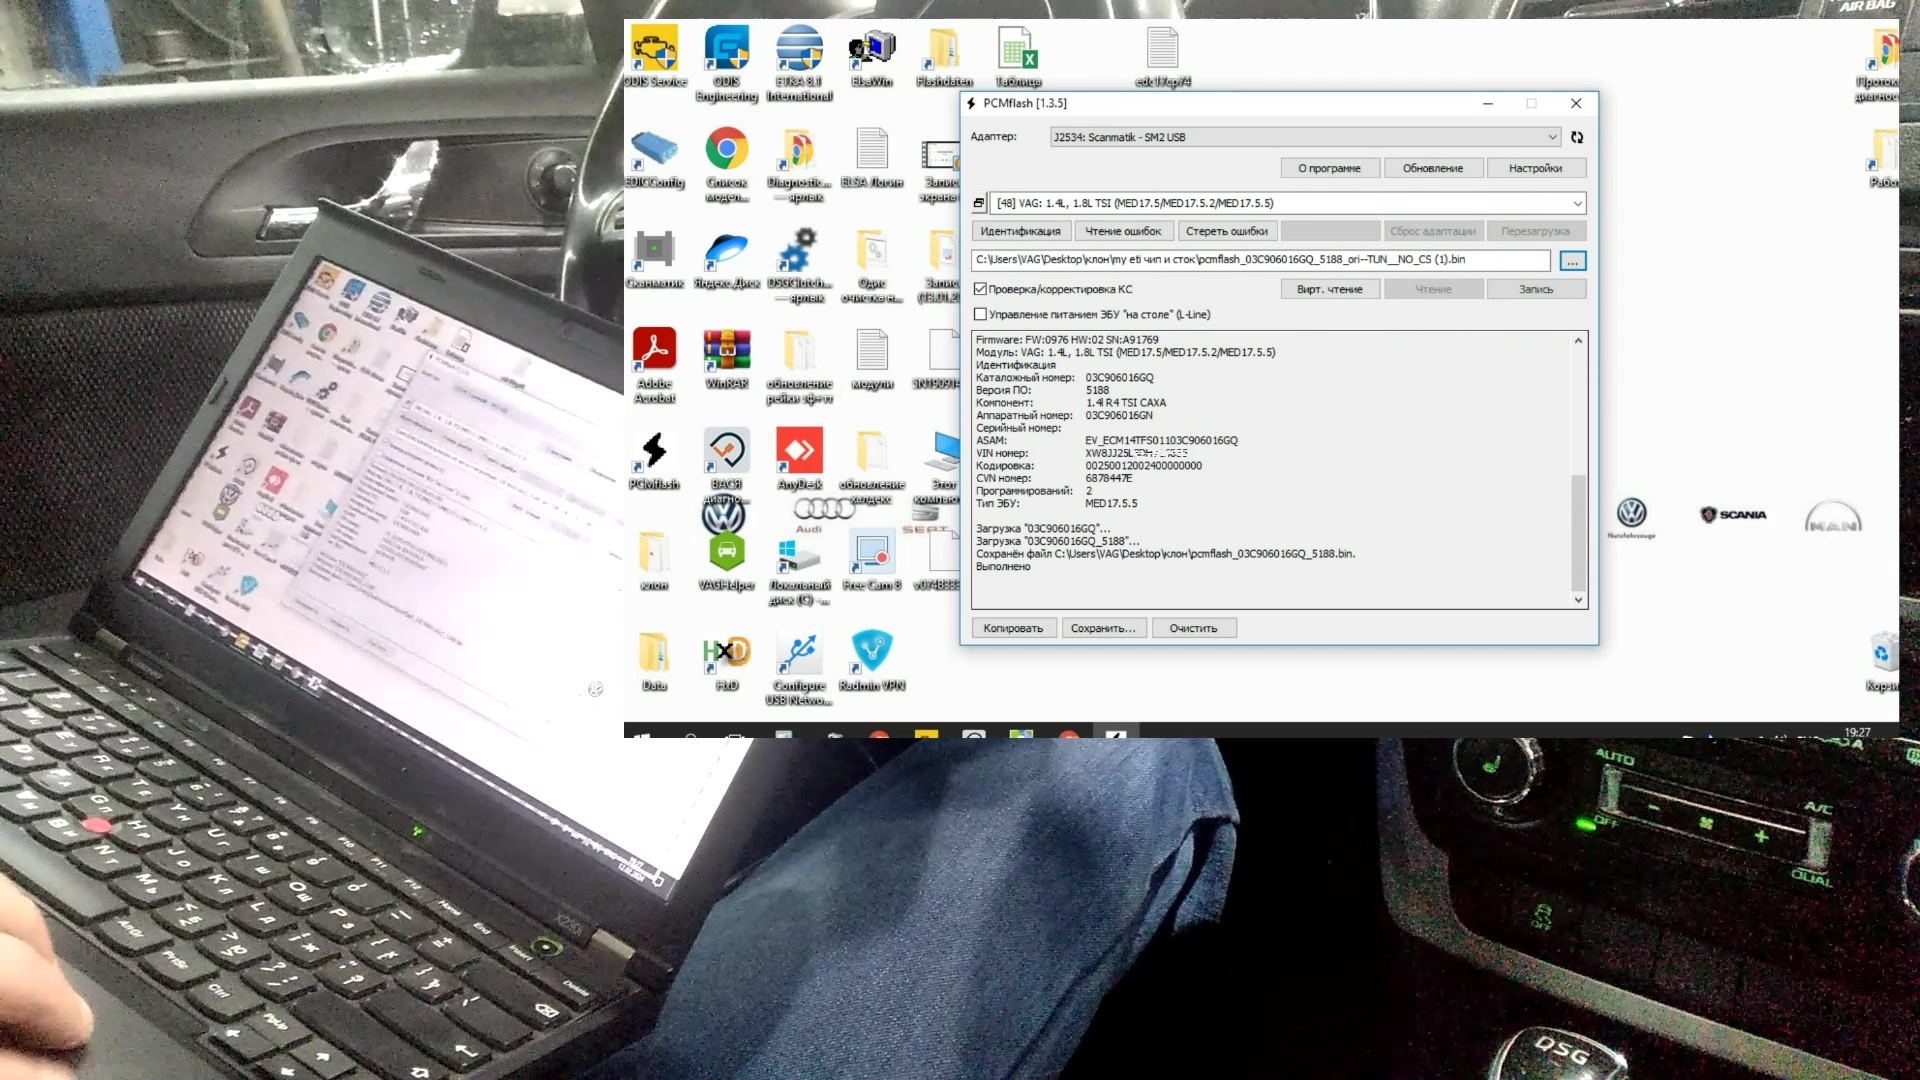
Task: Open the ВАСЯ диагност shortcut
Action: click(727, 466)
